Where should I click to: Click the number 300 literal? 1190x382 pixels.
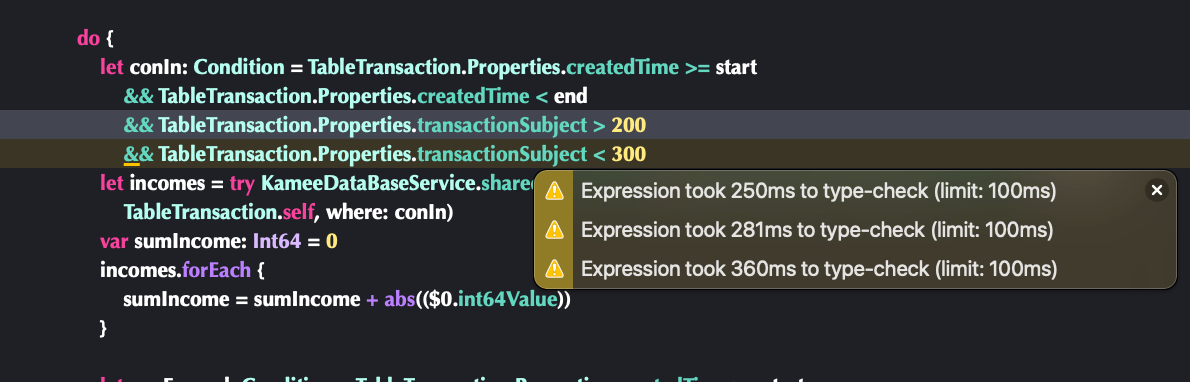(x=628, y=155)
